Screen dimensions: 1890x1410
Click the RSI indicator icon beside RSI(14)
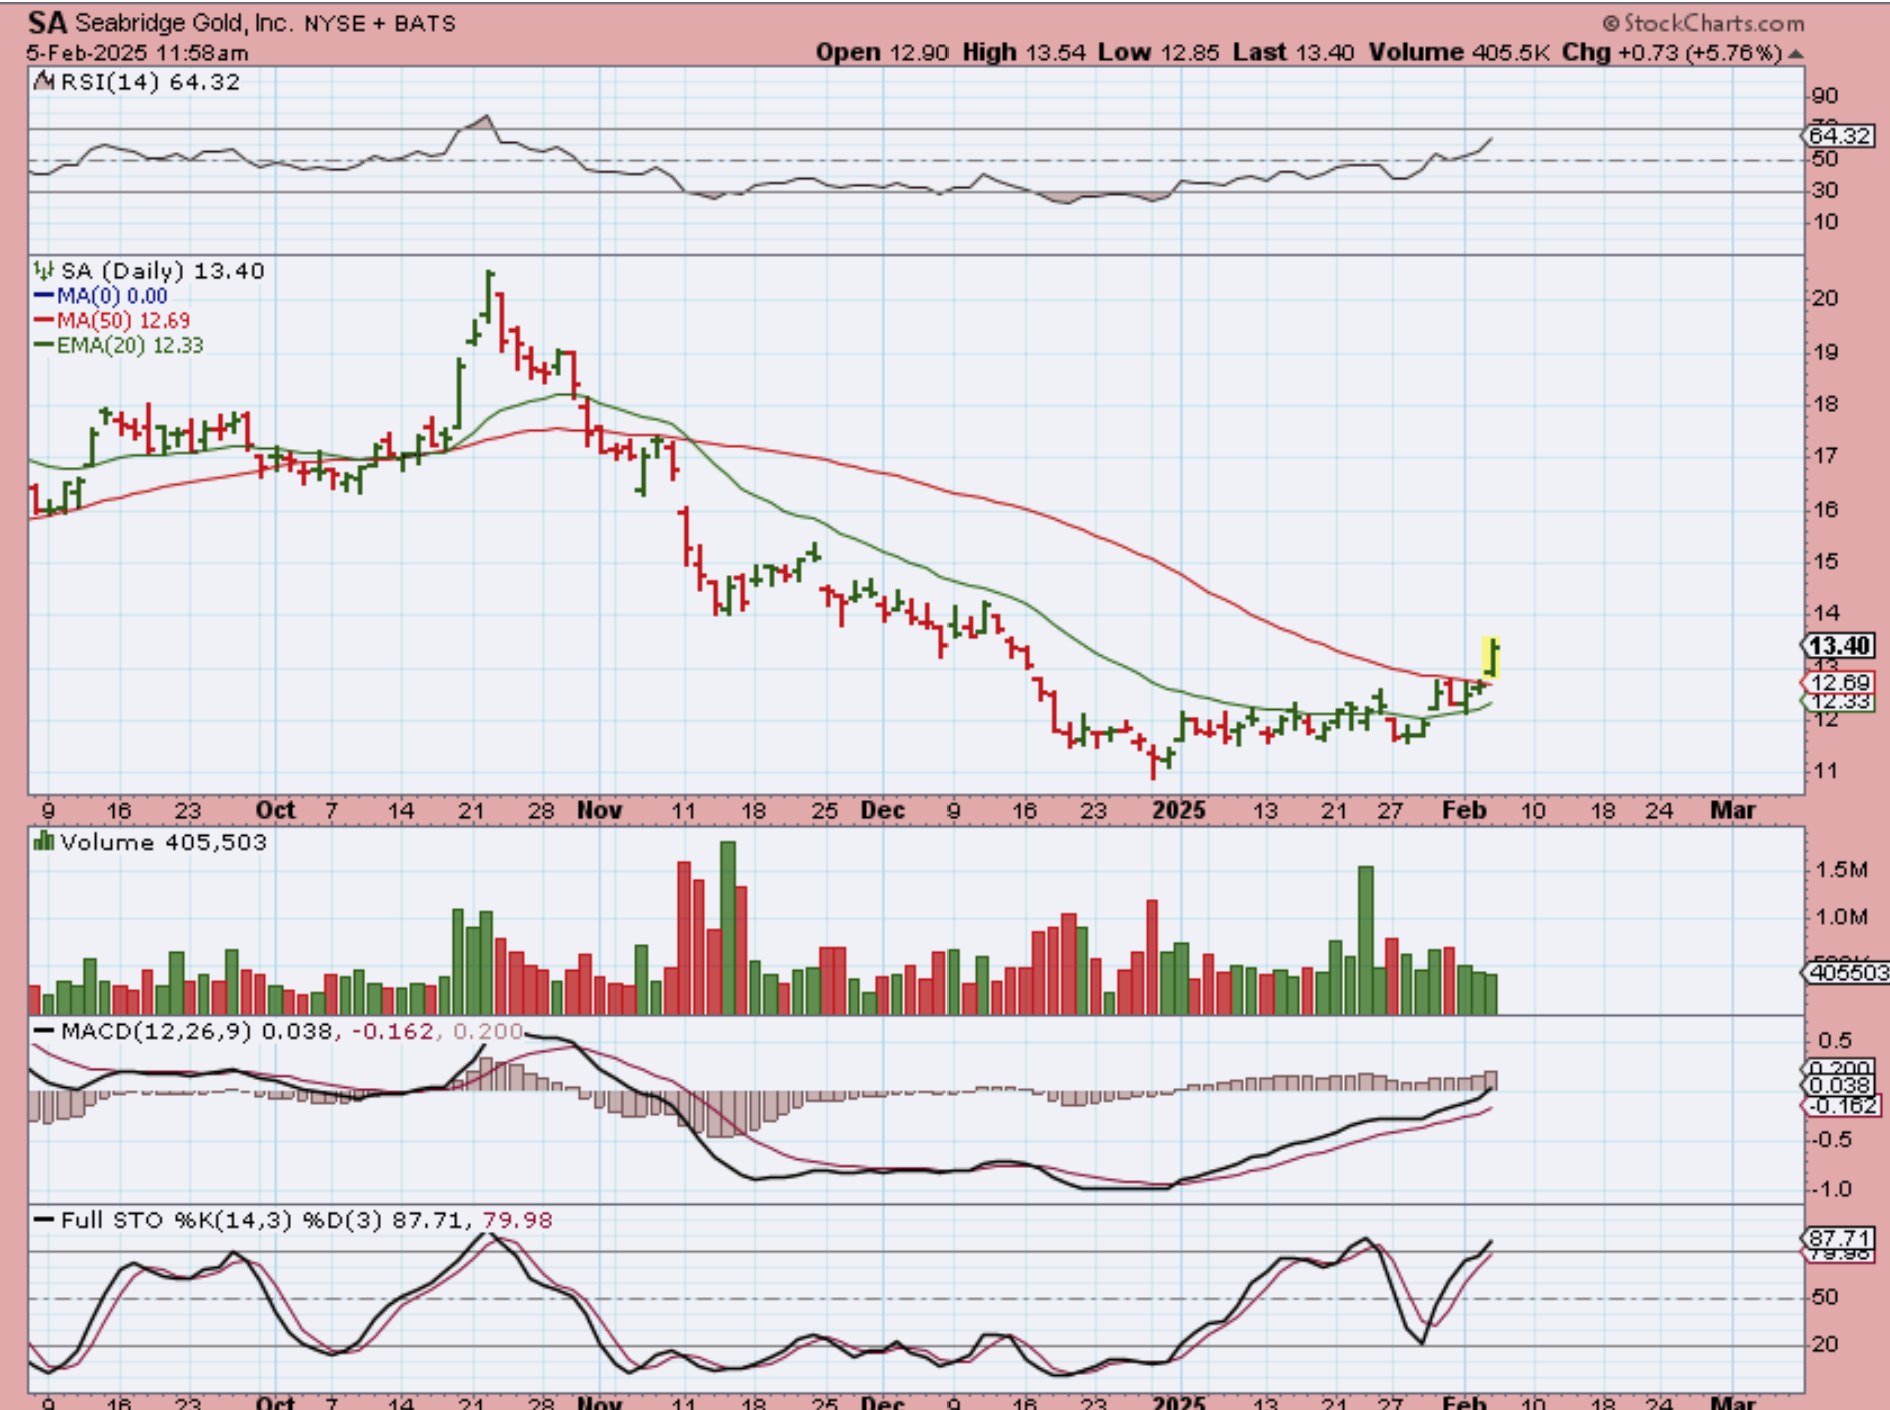click(x=43, y=82)
